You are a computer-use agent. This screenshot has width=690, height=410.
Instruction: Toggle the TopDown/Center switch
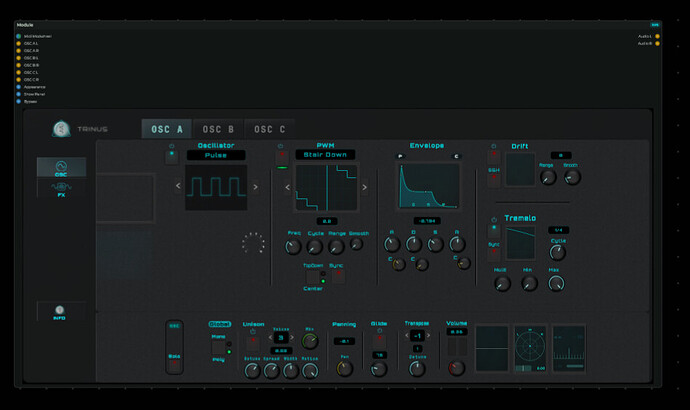313,277
